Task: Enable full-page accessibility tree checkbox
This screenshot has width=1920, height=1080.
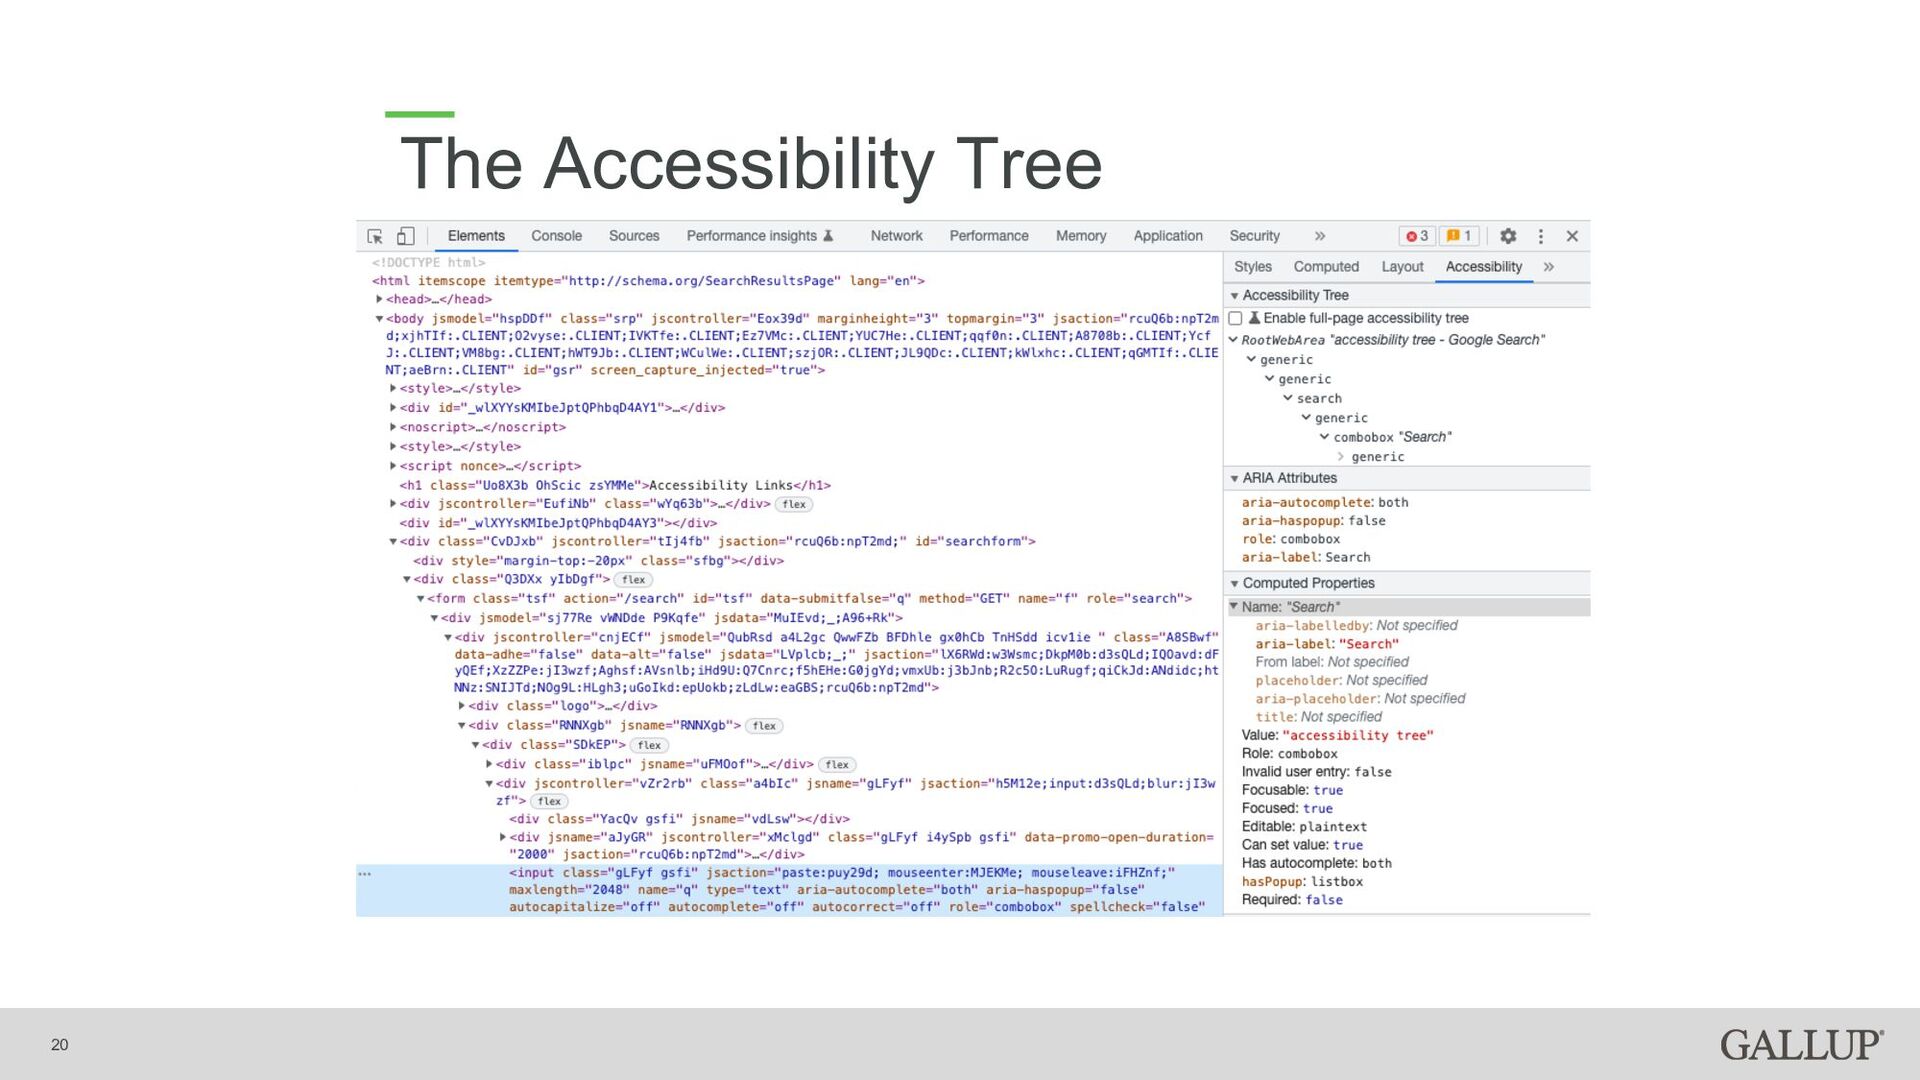Action: coord(1235,318)
